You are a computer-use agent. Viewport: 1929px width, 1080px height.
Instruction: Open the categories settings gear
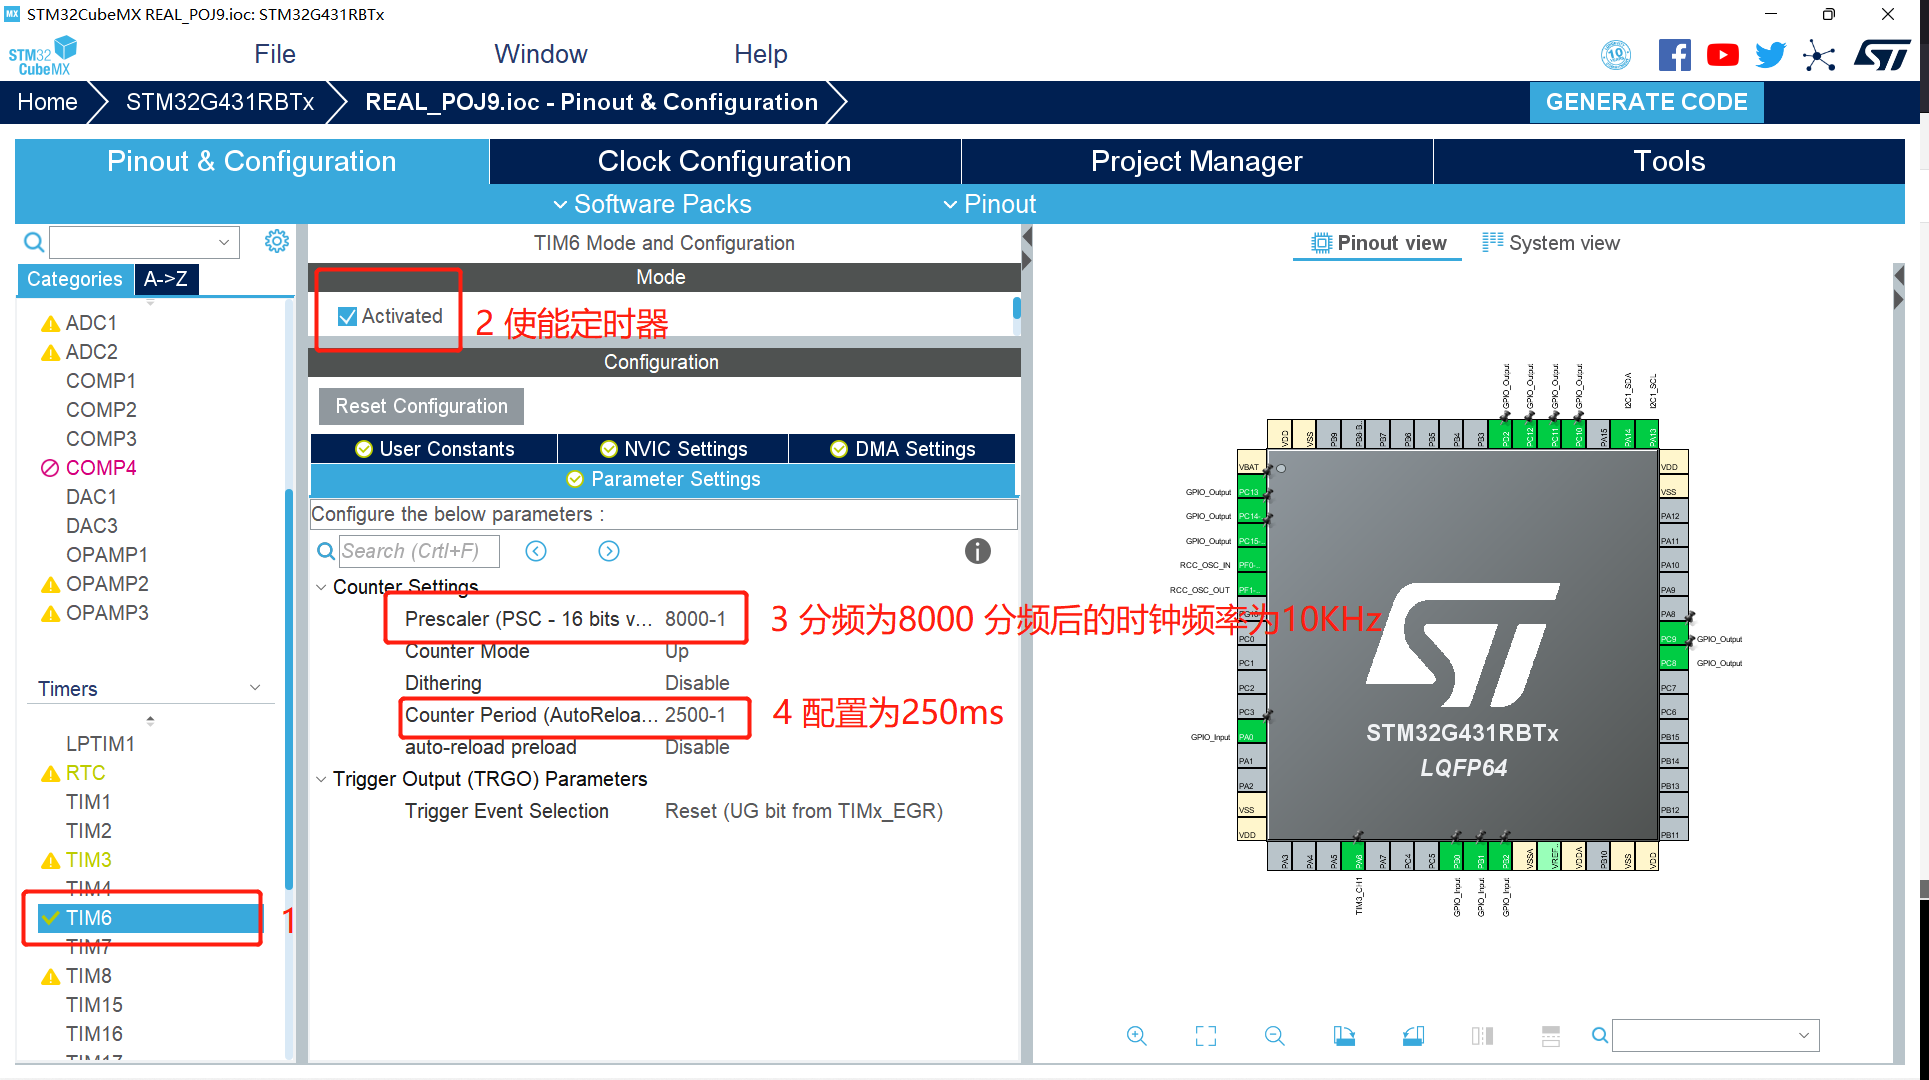[277, 241]
